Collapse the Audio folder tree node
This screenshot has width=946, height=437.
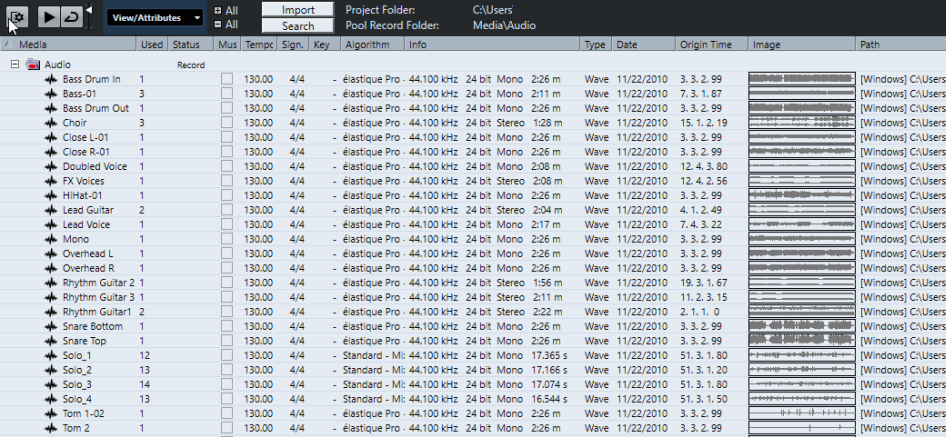(14, 64)
